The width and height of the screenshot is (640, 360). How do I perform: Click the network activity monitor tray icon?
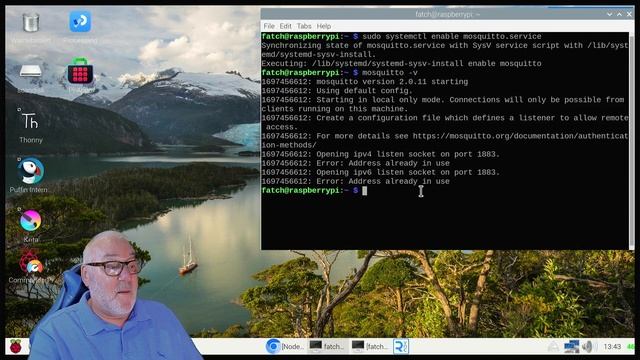point(631,347)
